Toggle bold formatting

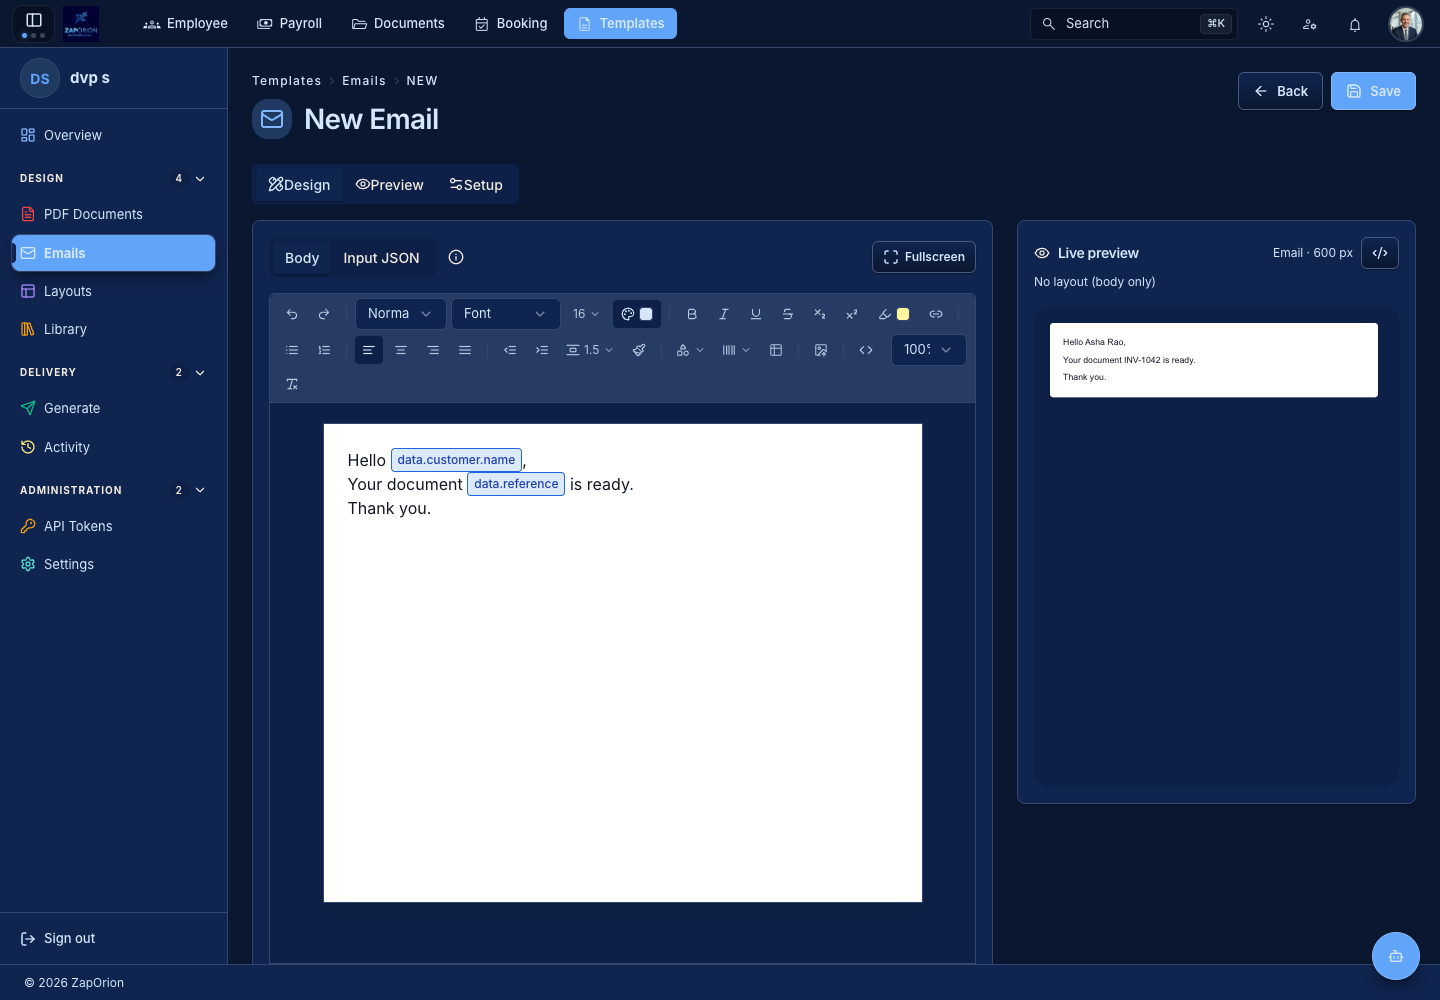click(x=692, y=314)
